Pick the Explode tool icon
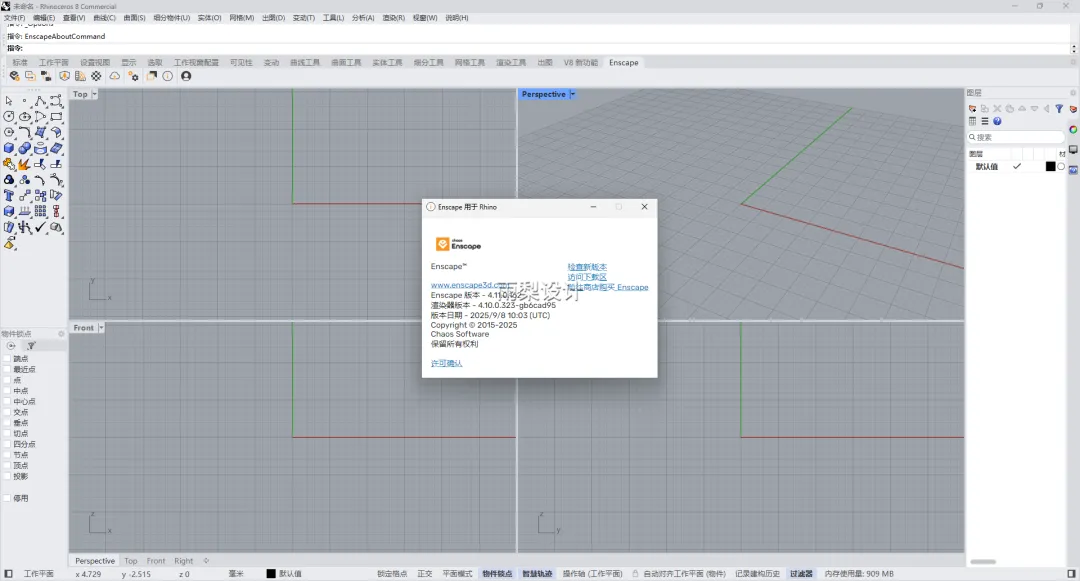 coord(24,164)
